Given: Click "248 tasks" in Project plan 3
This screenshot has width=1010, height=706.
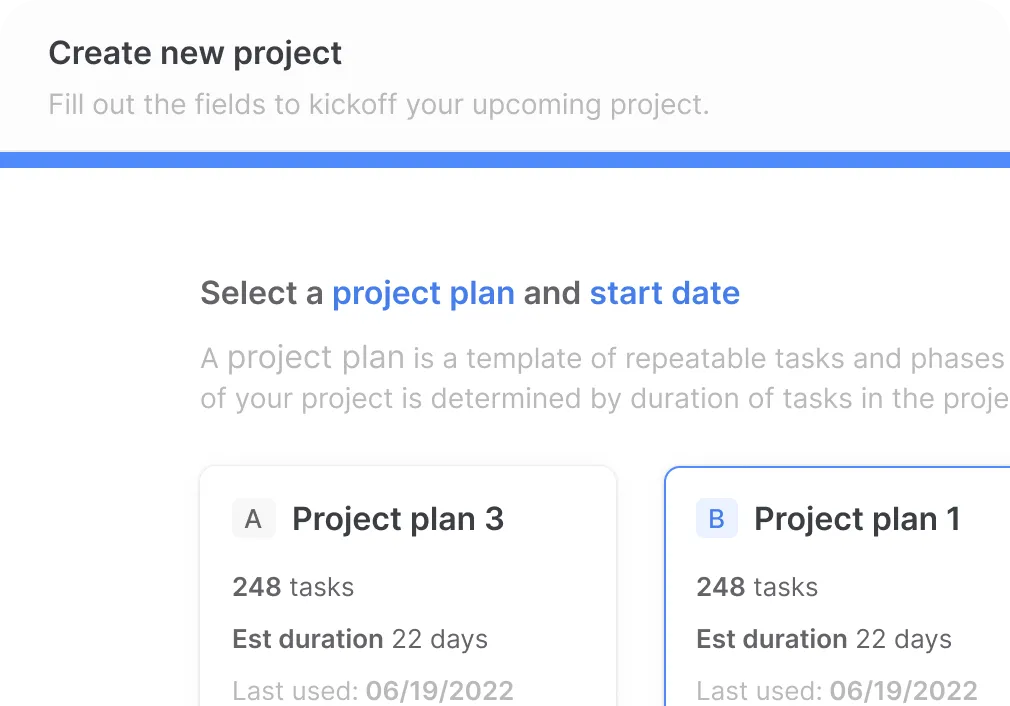Looking at the screenshot, I should [x=293, y=587].
